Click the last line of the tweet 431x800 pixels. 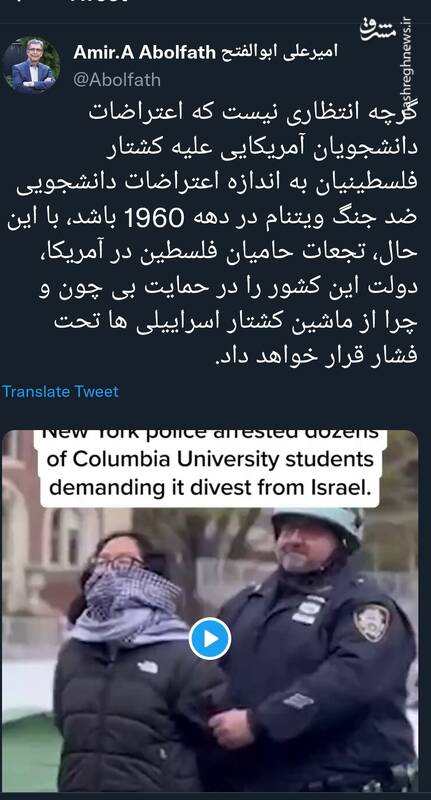(x=316, y=352)
